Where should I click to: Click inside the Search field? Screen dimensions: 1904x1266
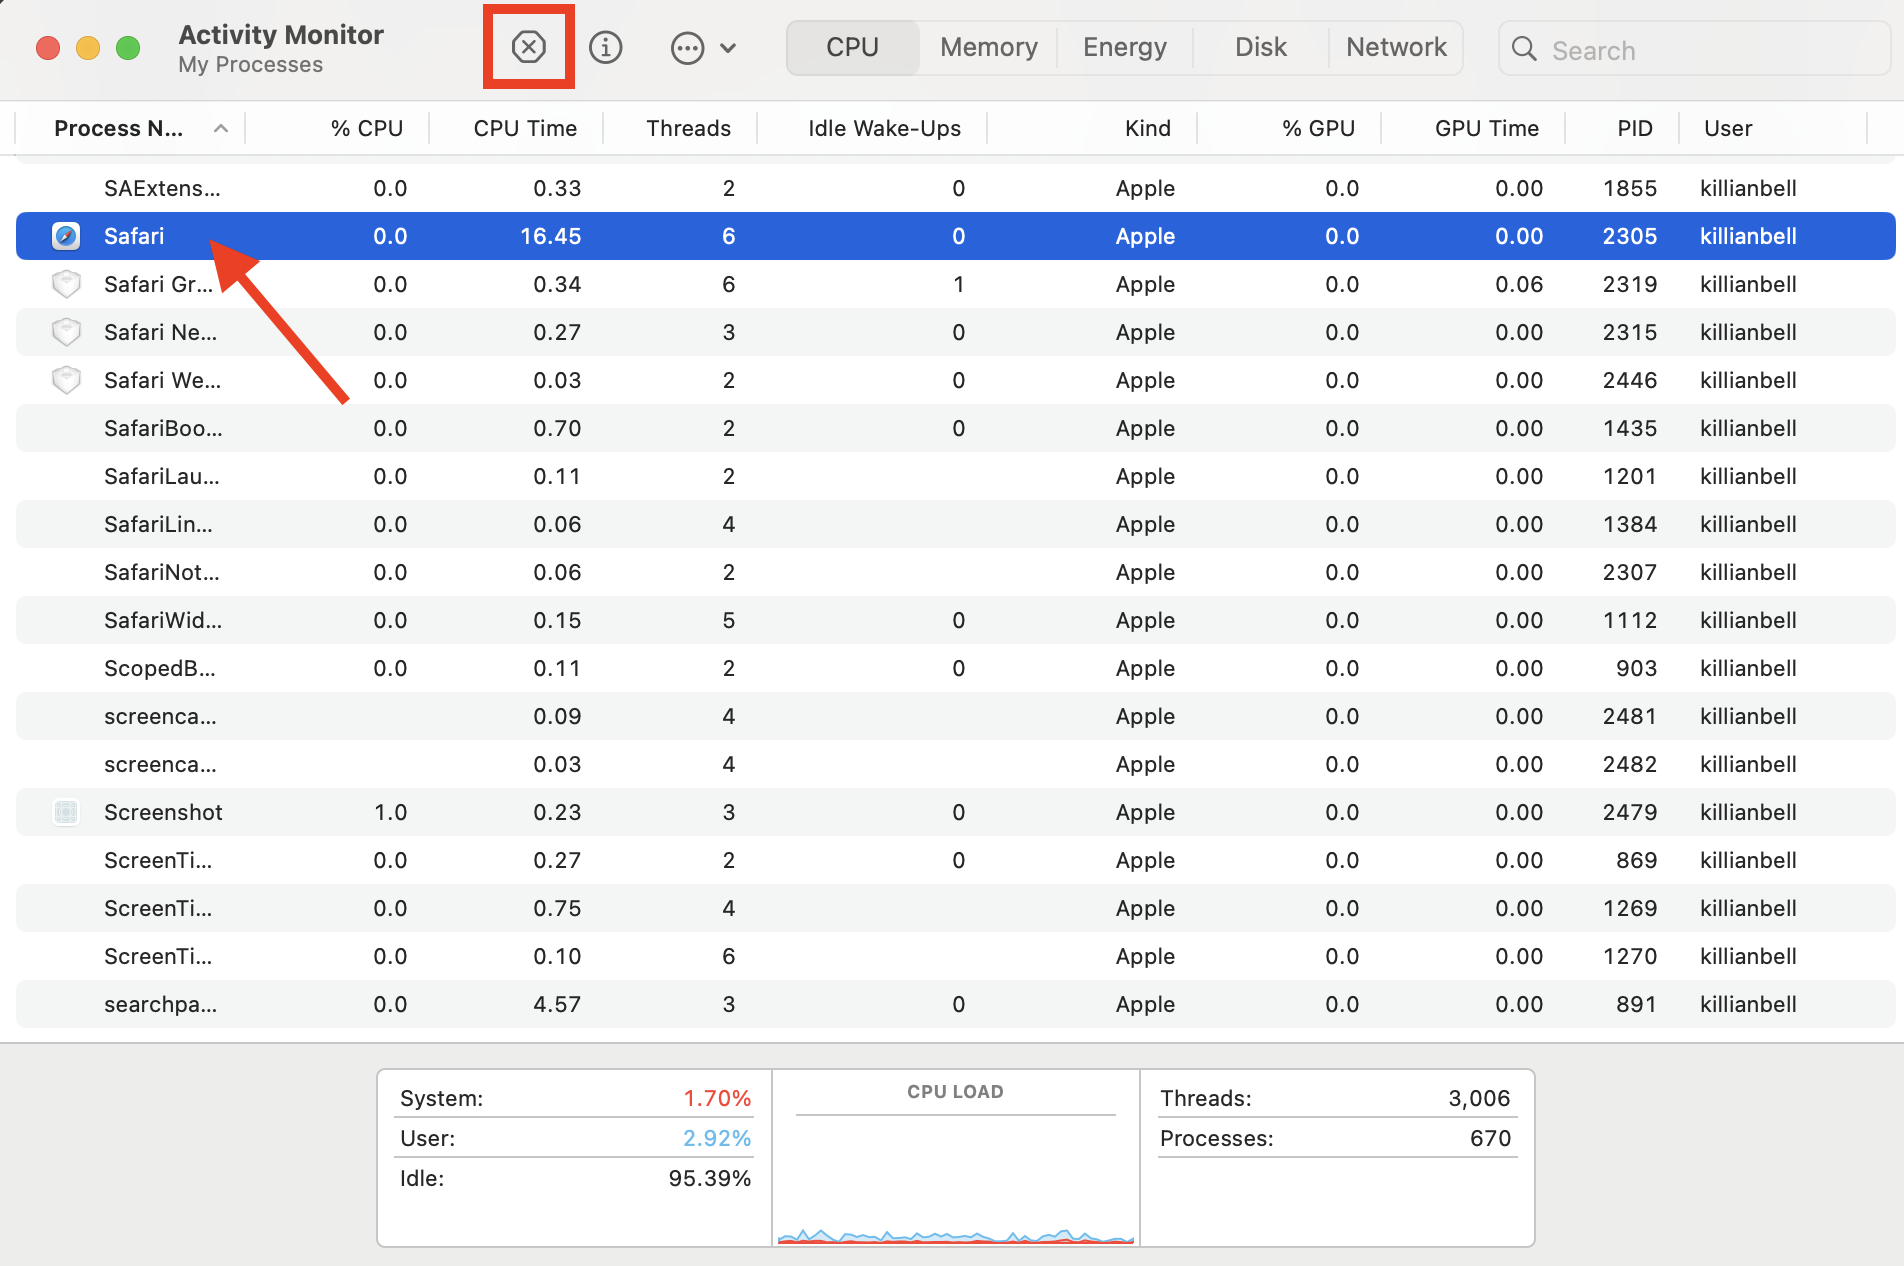click(x=1650, y=49)
